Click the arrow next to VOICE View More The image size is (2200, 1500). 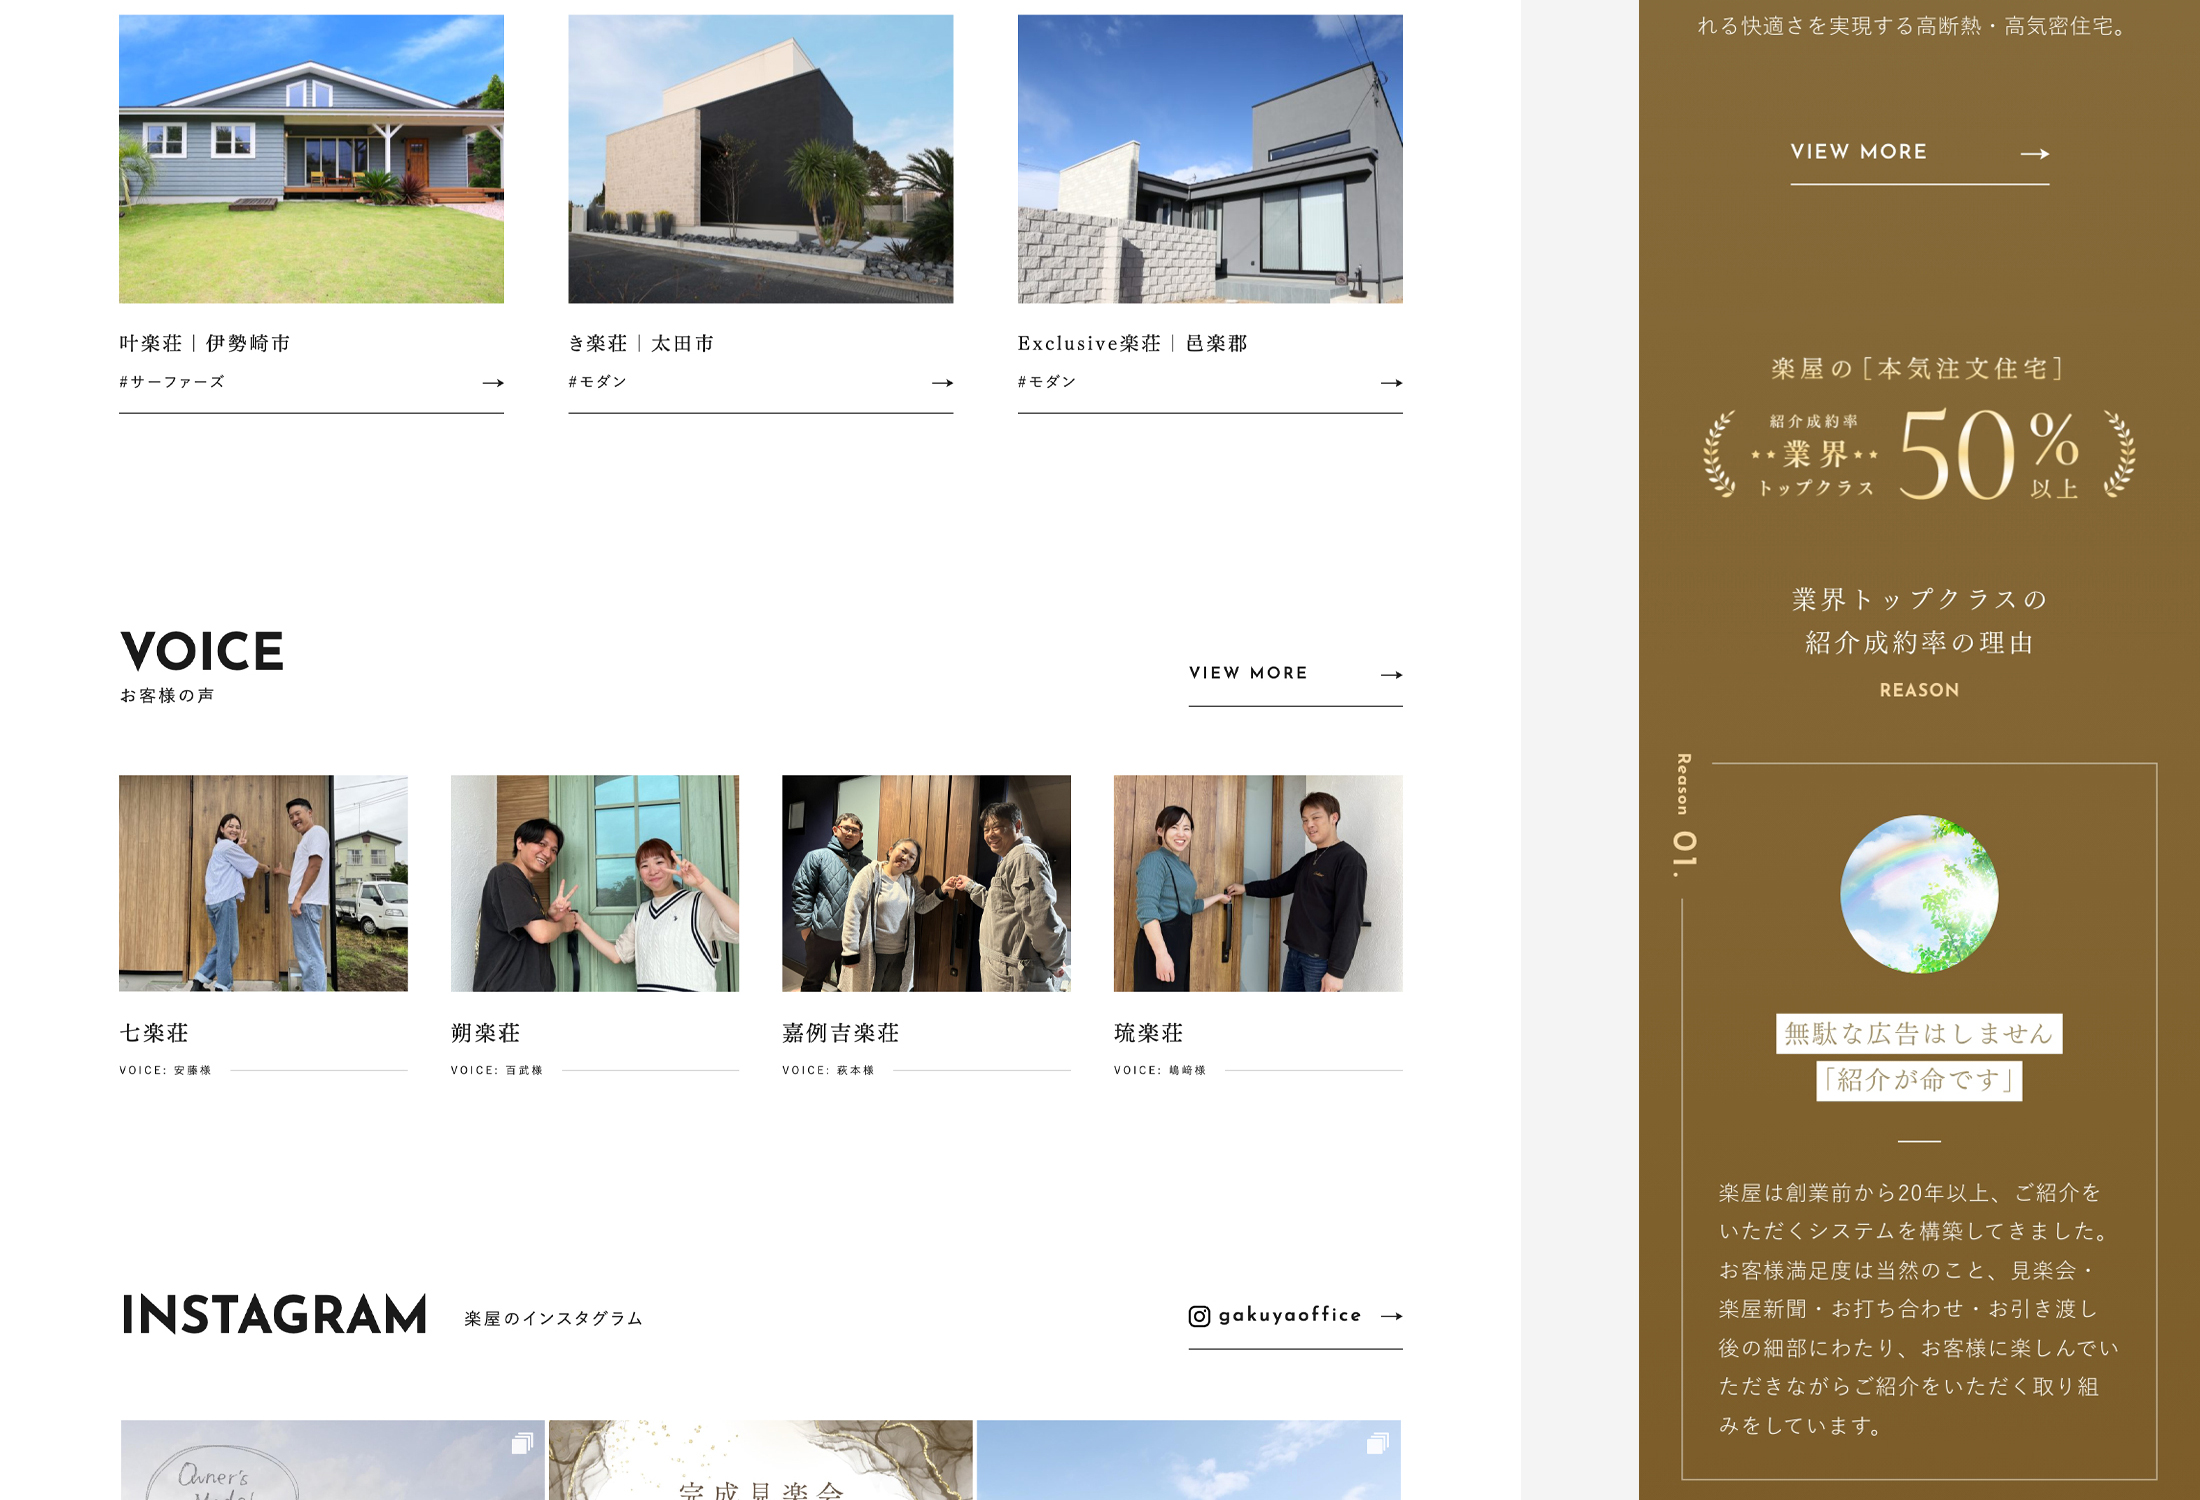(x=1391, y=675)
